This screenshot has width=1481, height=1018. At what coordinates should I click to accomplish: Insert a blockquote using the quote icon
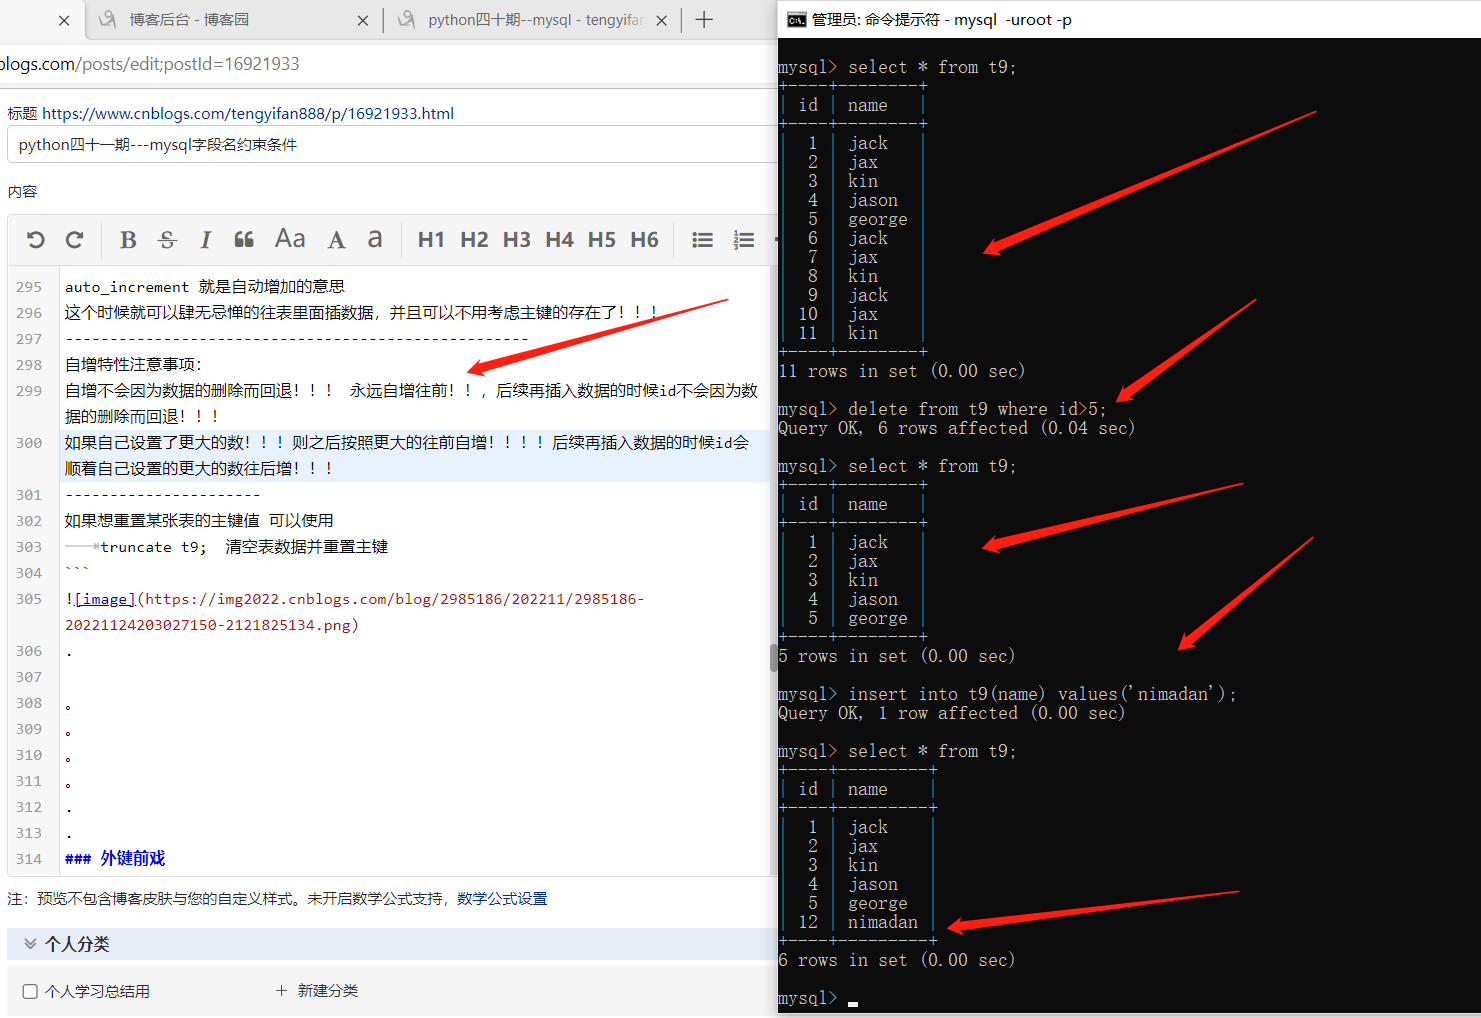[x=244, y=240]
